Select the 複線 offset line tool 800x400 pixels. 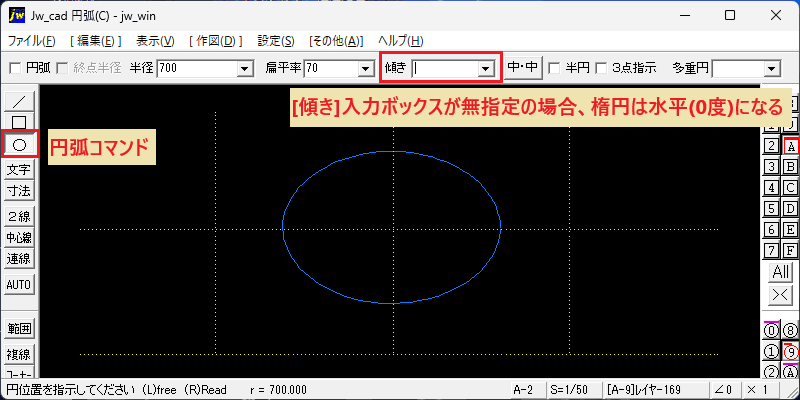[x=19, y=354]
